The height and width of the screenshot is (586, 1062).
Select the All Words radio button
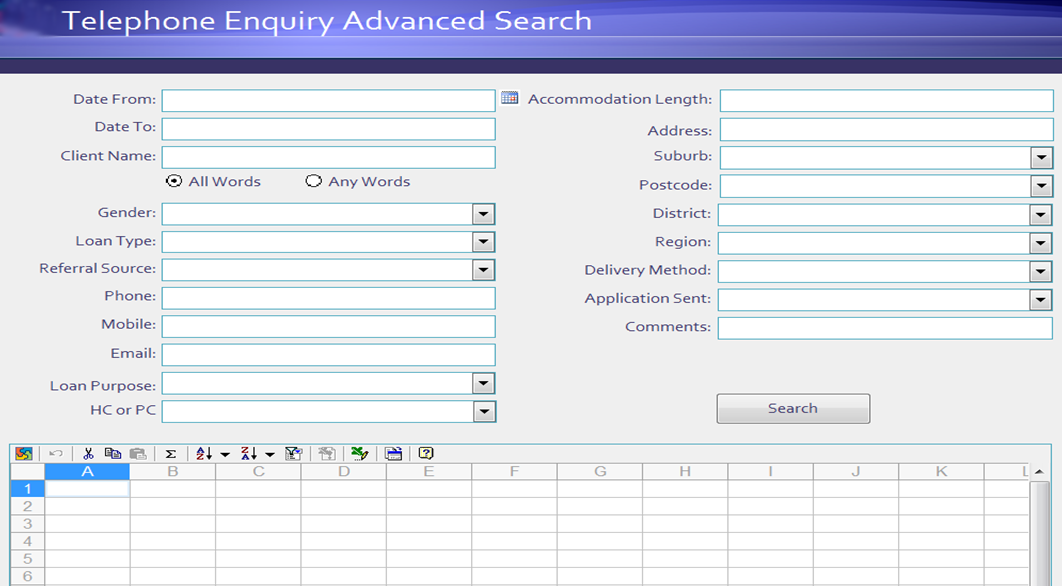[172, 181]
